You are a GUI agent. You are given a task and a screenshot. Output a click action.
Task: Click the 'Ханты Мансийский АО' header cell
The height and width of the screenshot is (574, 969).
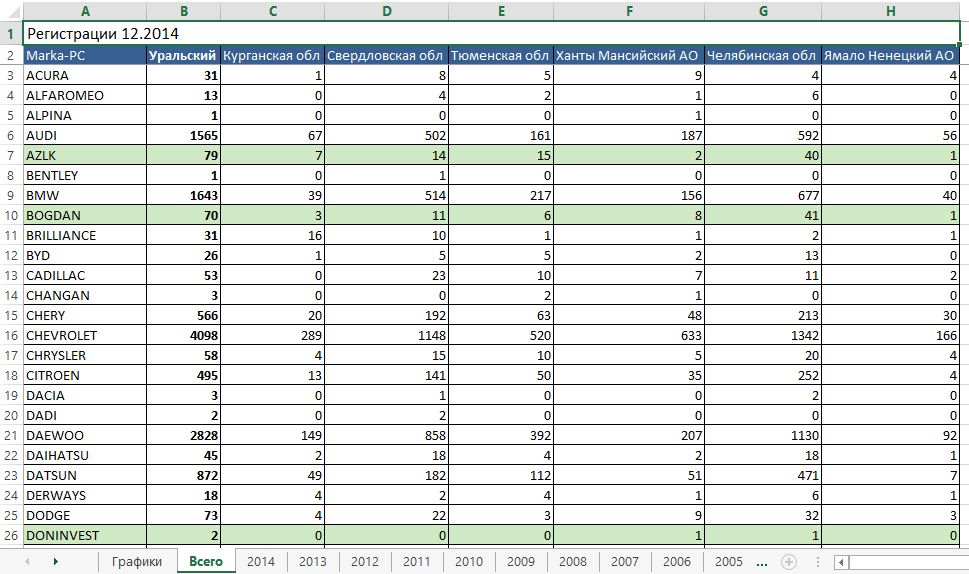pos(629,56)
